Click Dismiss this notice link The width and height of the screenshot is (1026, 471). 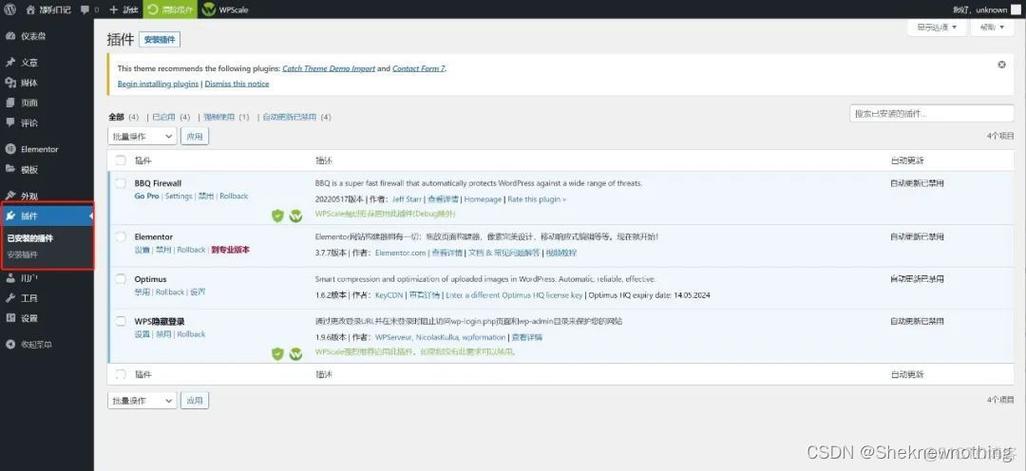[x=237, y=84]
